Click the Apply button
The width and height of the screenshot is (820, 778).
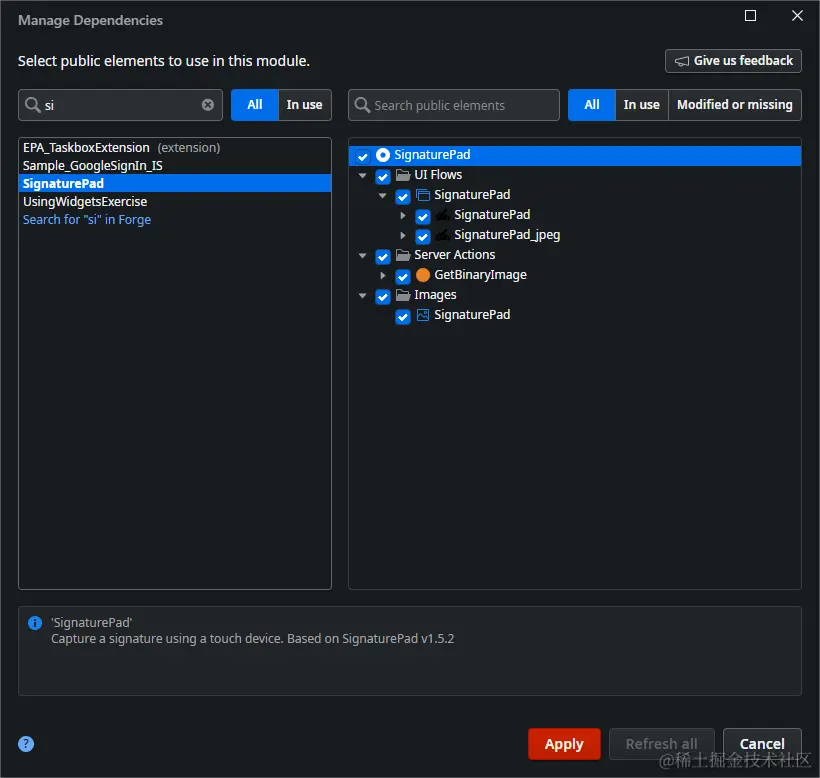click(x=564, y=744)
